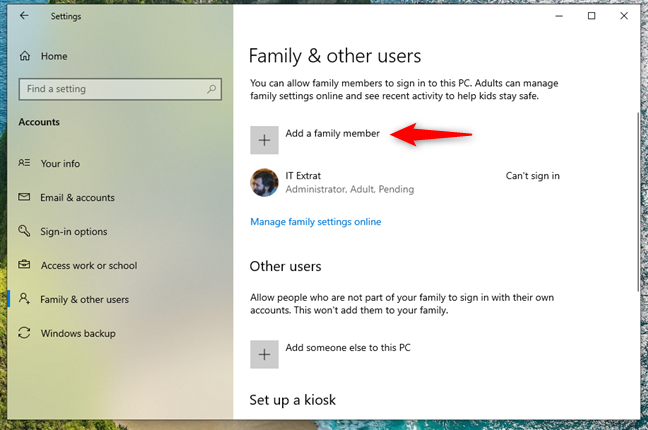648x430 pixels.
Task: Select the Email & accounts envelope icon
Action: [24, 197]
